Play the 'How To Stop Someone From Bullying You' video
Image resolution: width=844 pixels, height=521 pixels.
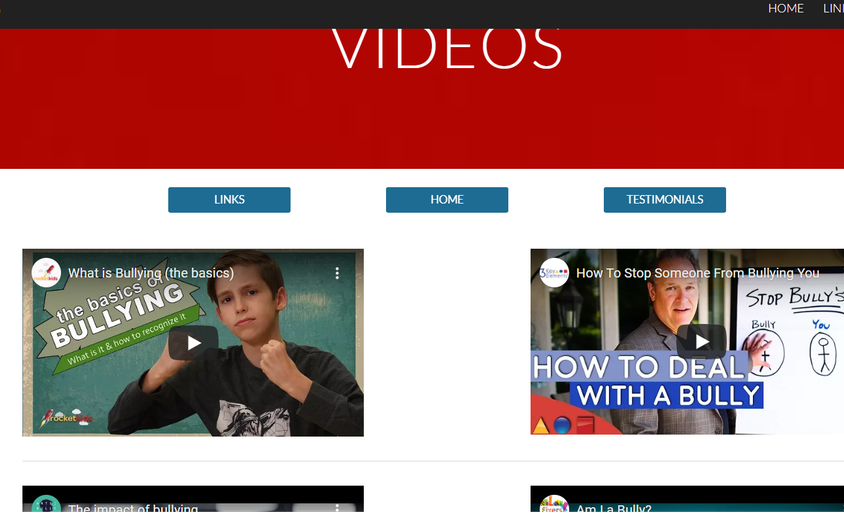point(701,341)
